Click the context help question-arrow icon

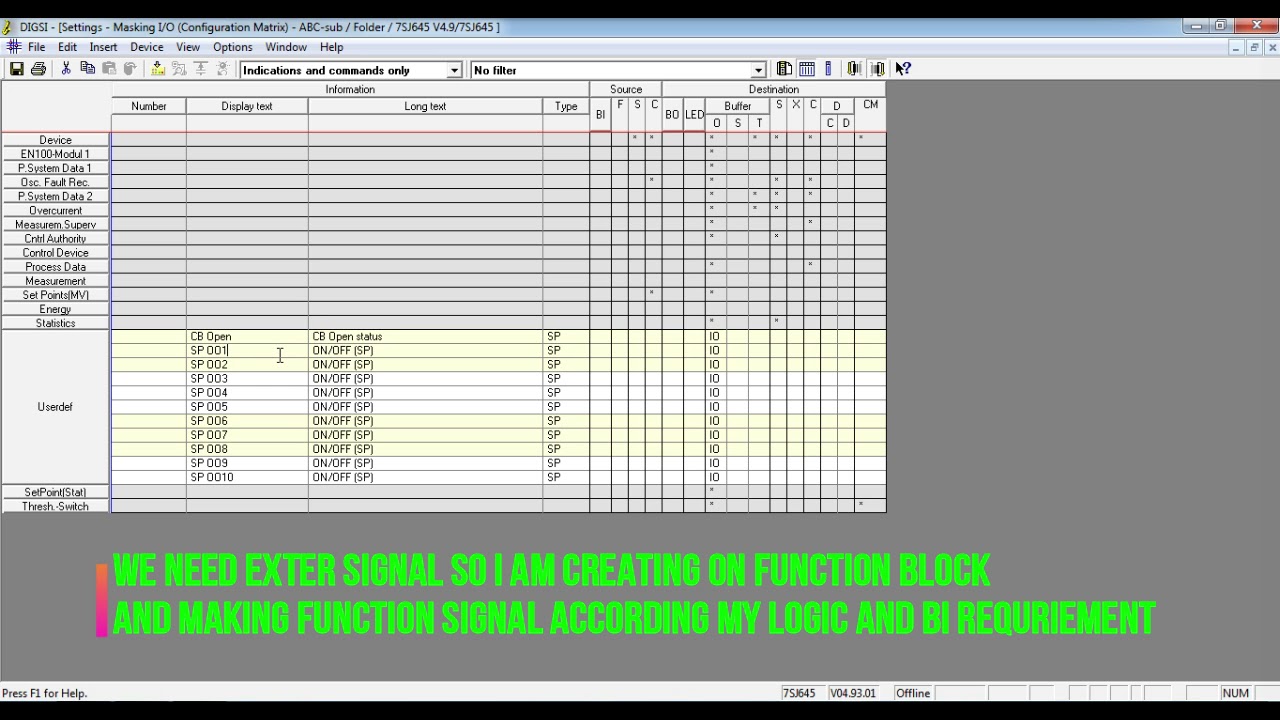pos(903,69)
